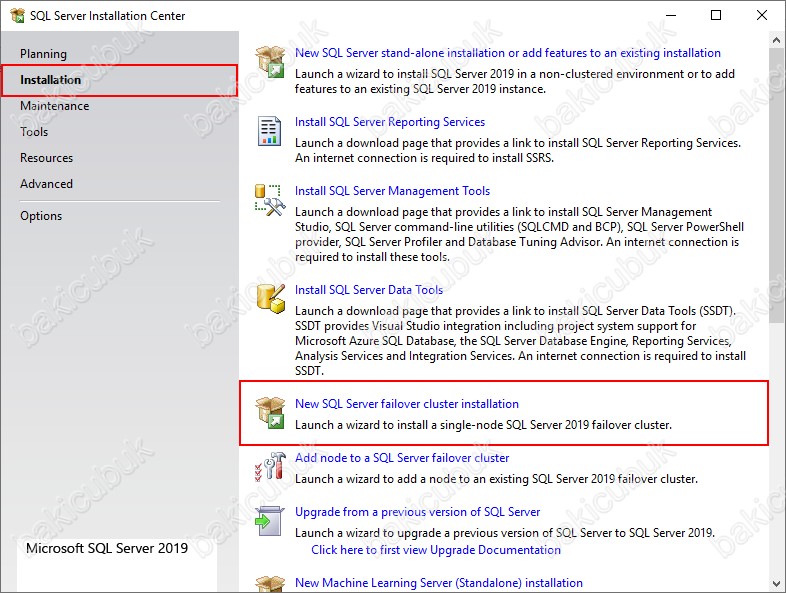Launch New SQL Server stand-alone installation link
Viewport: 786px width, 593px height.
pos(507,53)
